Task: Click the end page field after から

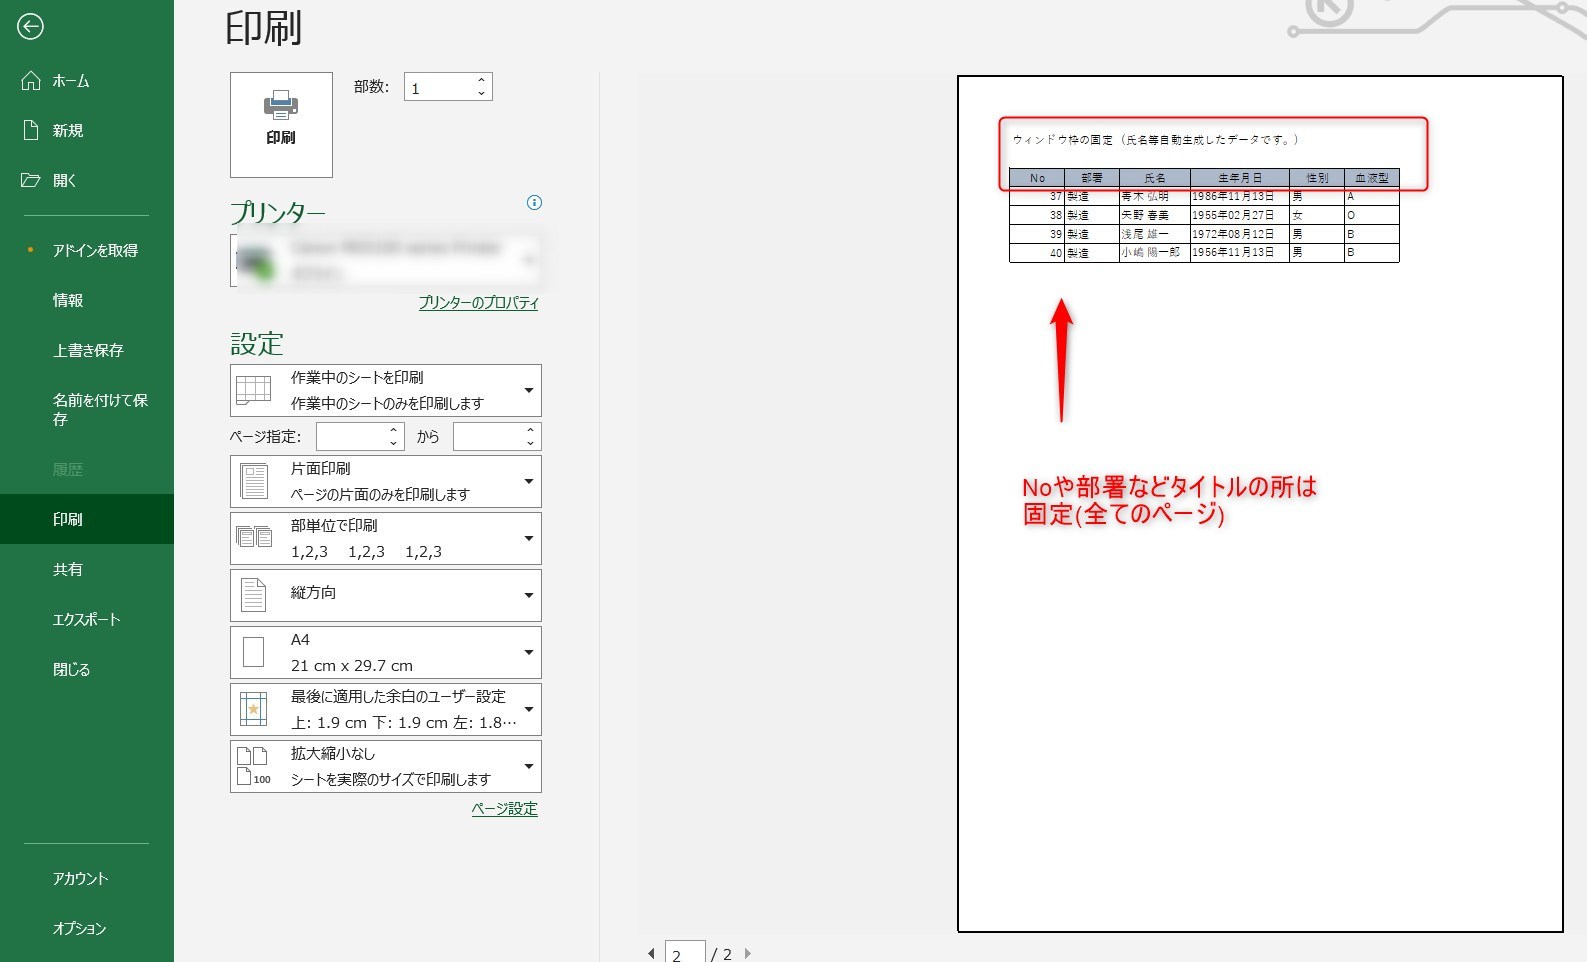Action: coord(488,437)
